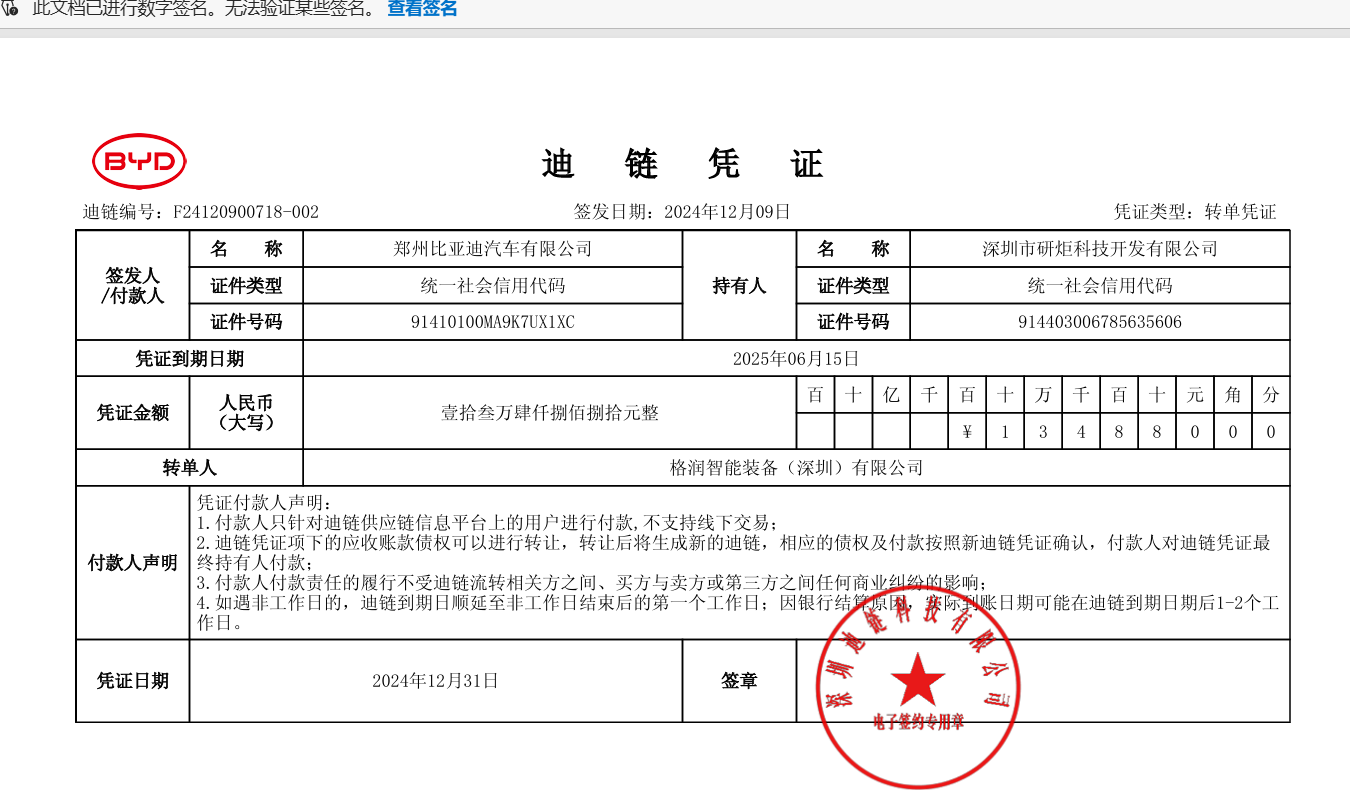
Task: Click holder 证件类型 label
Action: pyautogui.click(x=853, y=286)
